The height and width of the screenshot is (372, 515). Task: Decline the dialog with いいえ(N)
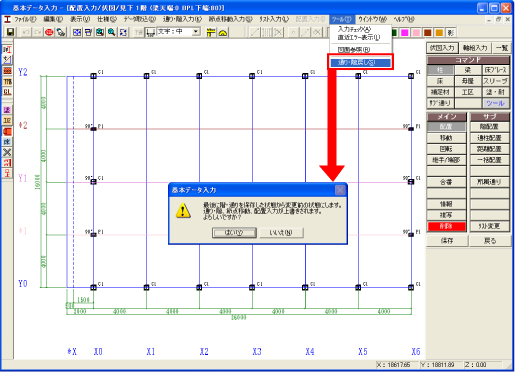tap(281, 232)
